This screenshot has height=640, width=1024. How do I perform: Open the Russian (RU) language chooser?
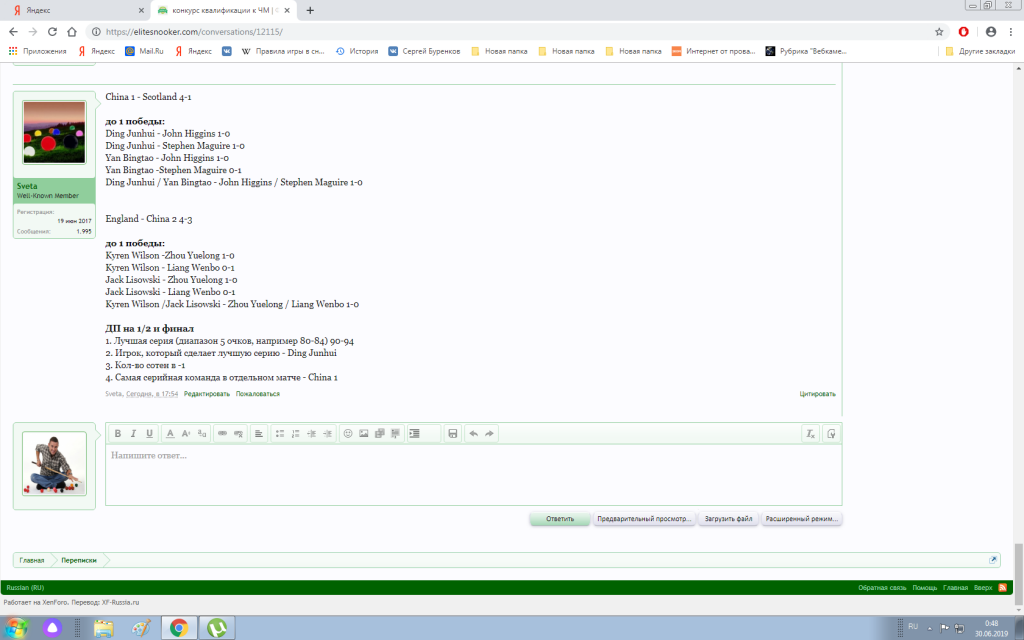[x=25, y=587]
